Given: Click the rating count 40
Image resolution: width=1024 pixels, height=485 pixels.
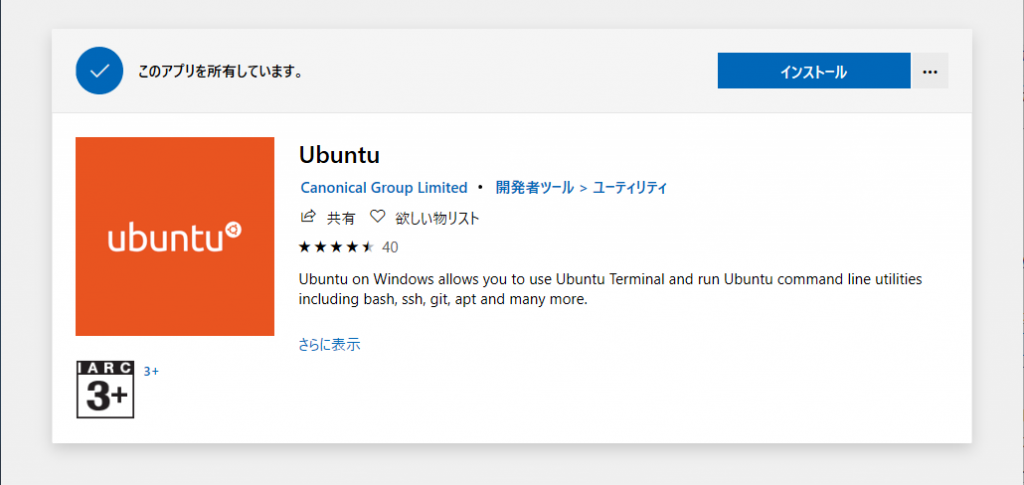Looking at the screenshot, I should coord(390,247).
